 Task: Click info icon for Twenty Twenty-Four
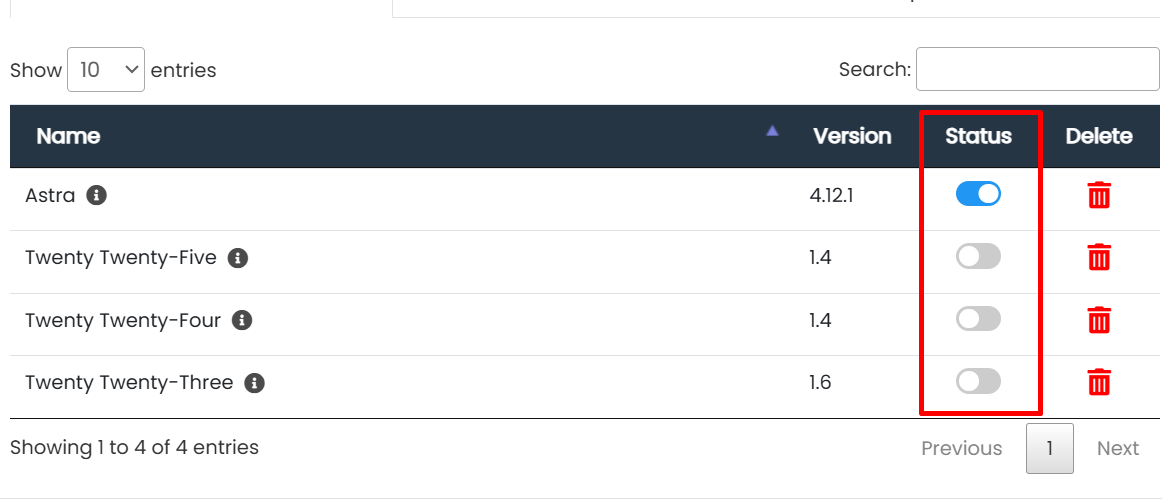(x=241, y=320)
